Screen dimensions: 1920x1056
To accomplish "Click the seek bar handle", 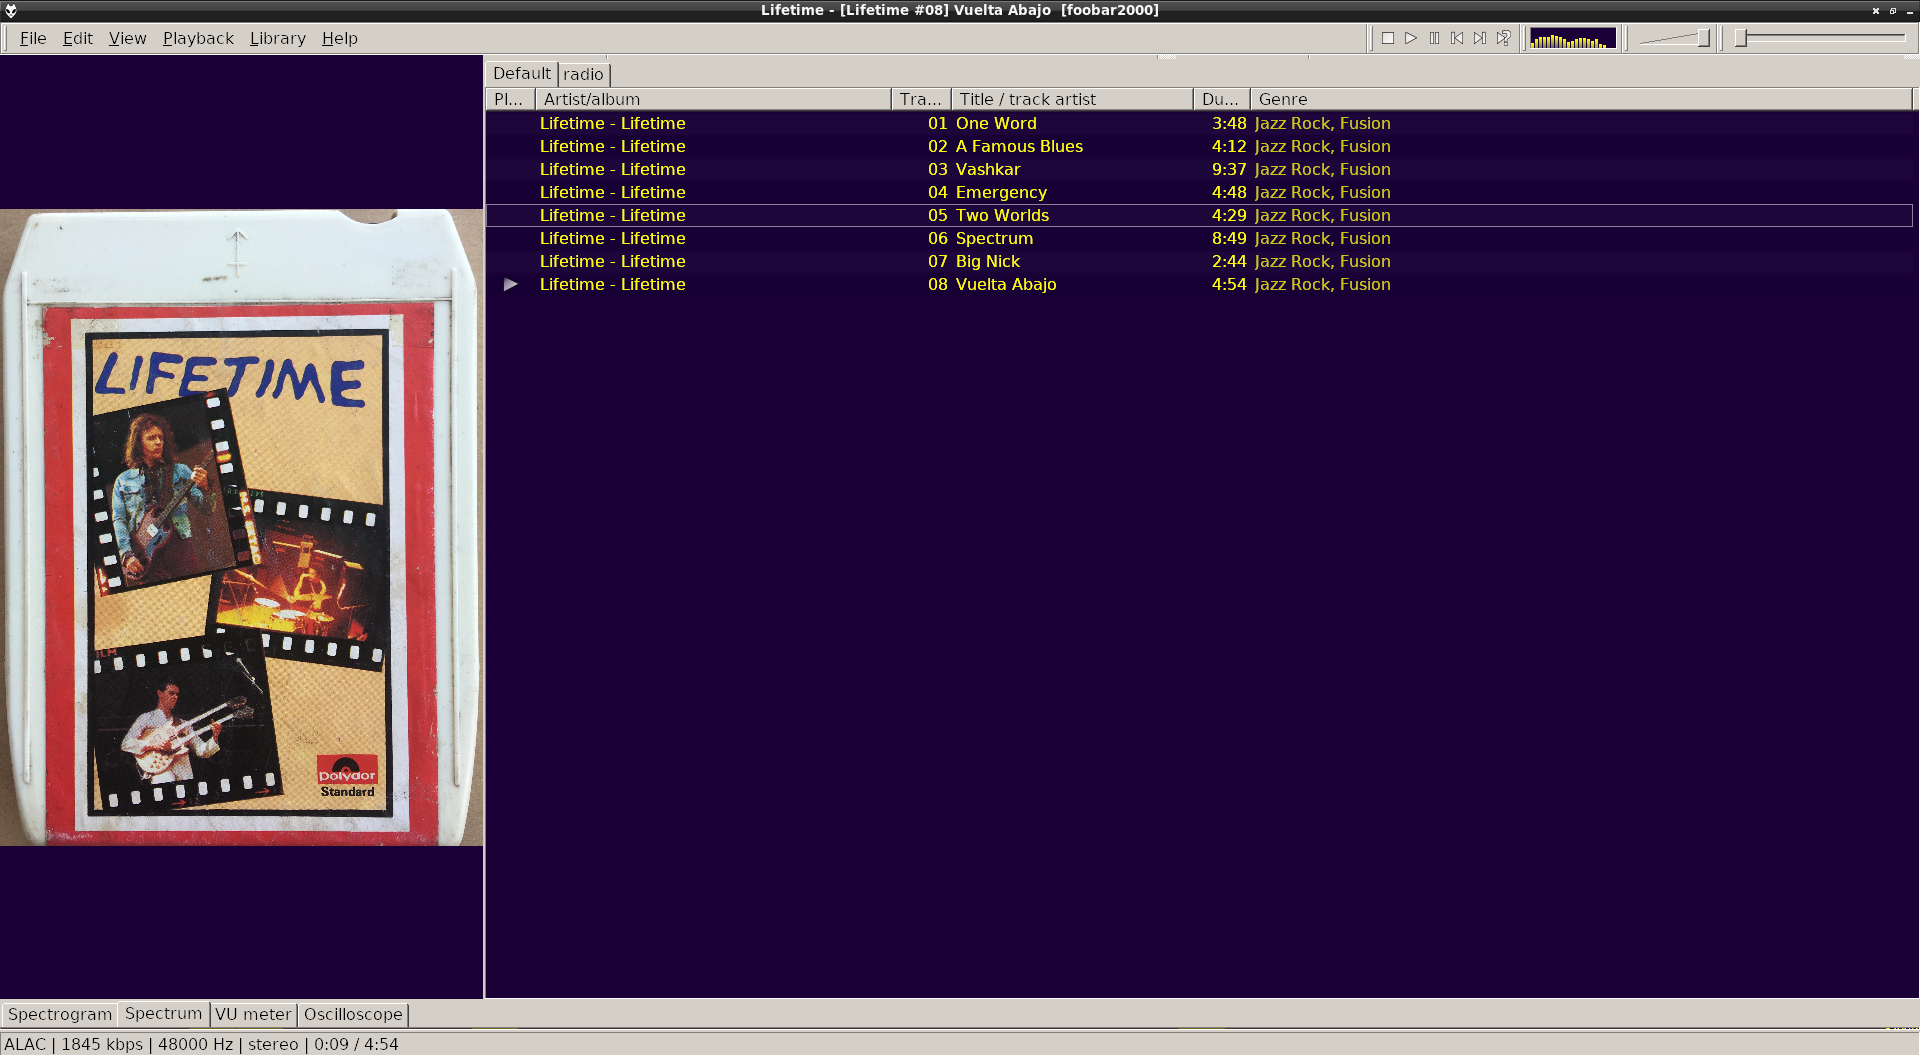I will [x=1741, y=38].
